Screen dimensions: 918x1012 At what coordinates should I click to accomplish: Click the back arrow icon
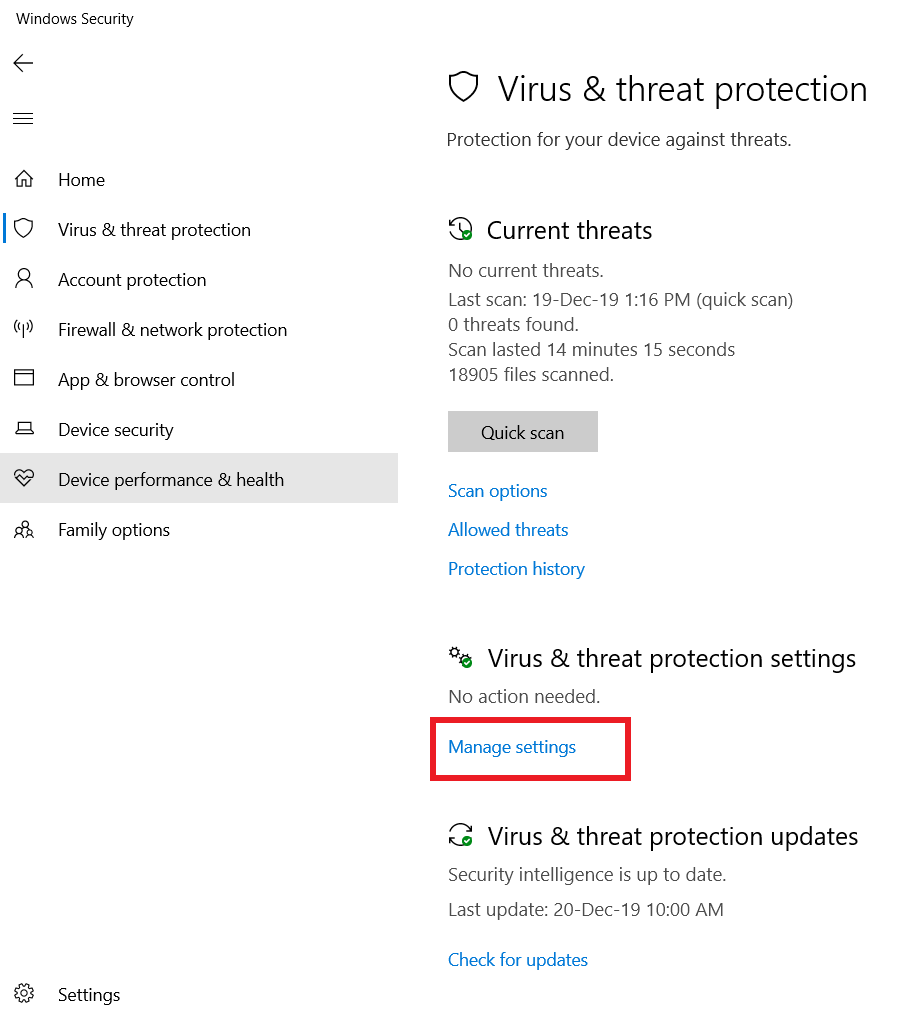pyautogui.click(x=23, y=63)
